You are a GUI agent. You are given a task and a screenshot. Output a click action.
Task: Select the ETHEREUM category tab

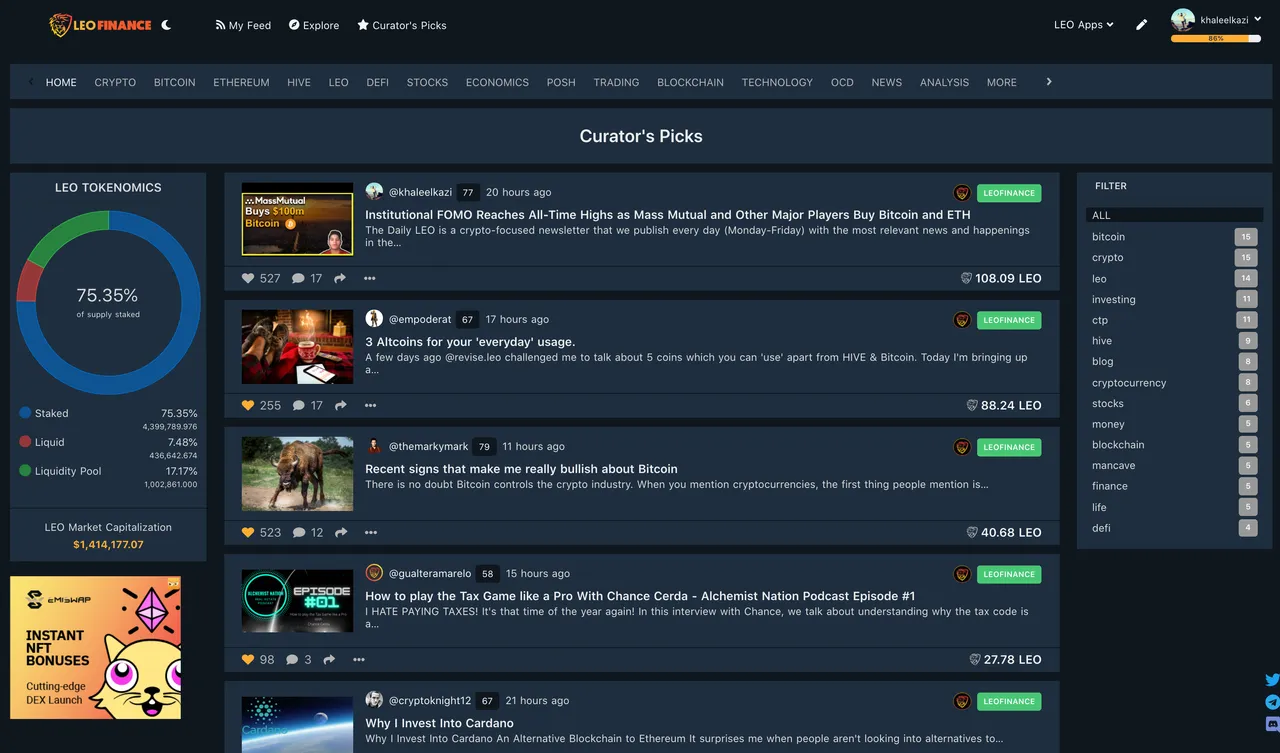tap(241, 82)
